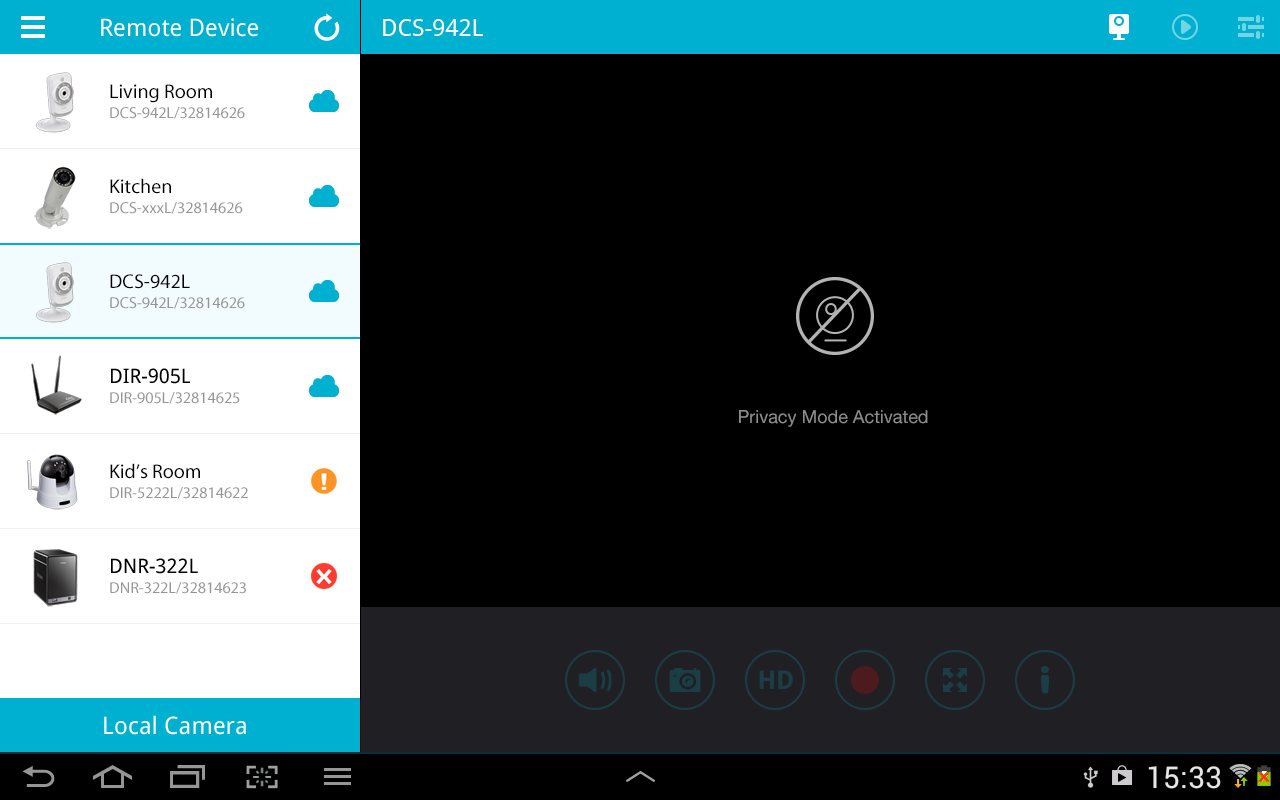Go to the Android home screen
This screenshot has height=800, width=1280.
point(112,777)
